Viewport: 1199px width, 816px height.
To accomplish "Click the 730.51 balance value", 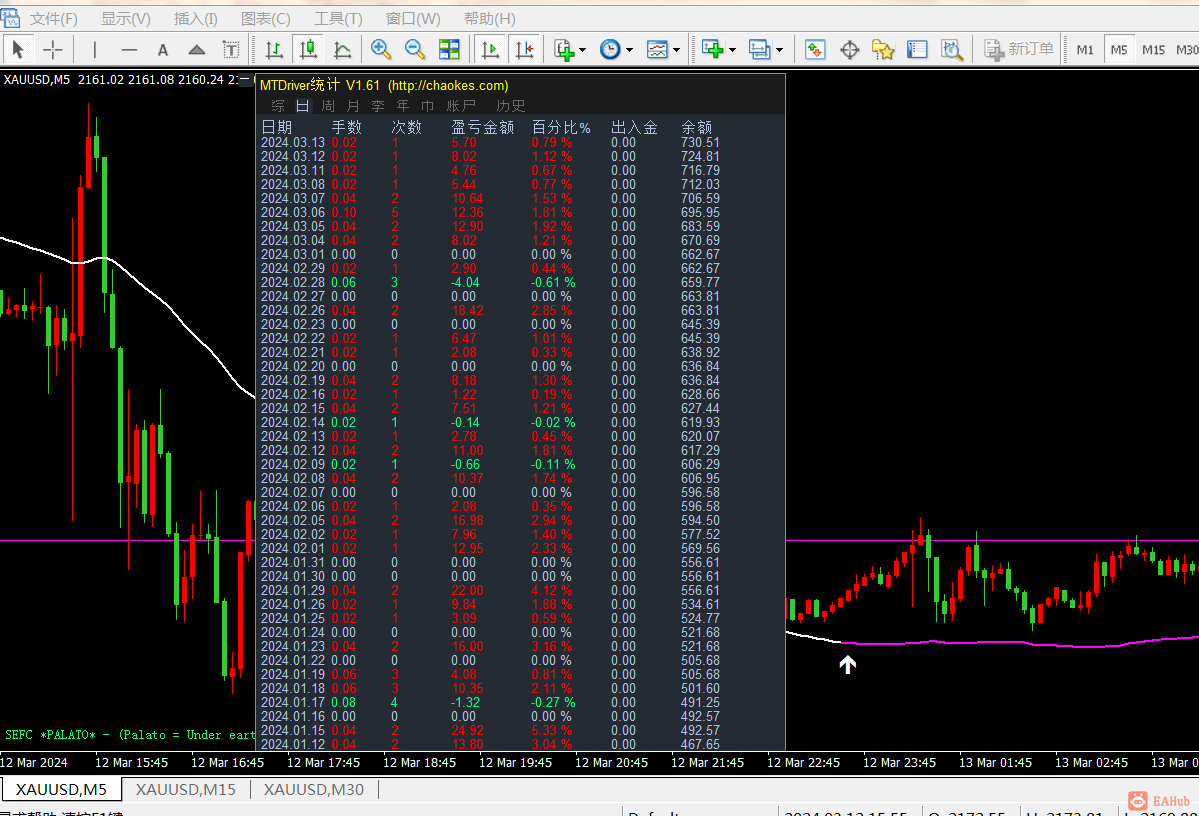I will coord(700,142).
